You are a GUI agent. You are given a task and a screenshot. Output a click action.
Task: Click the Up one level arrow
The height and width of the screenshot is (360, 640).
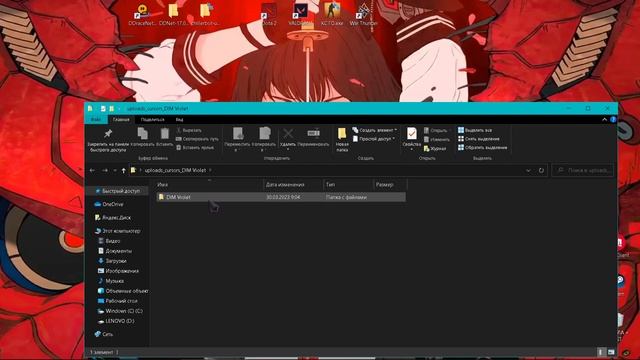[123, 170]
